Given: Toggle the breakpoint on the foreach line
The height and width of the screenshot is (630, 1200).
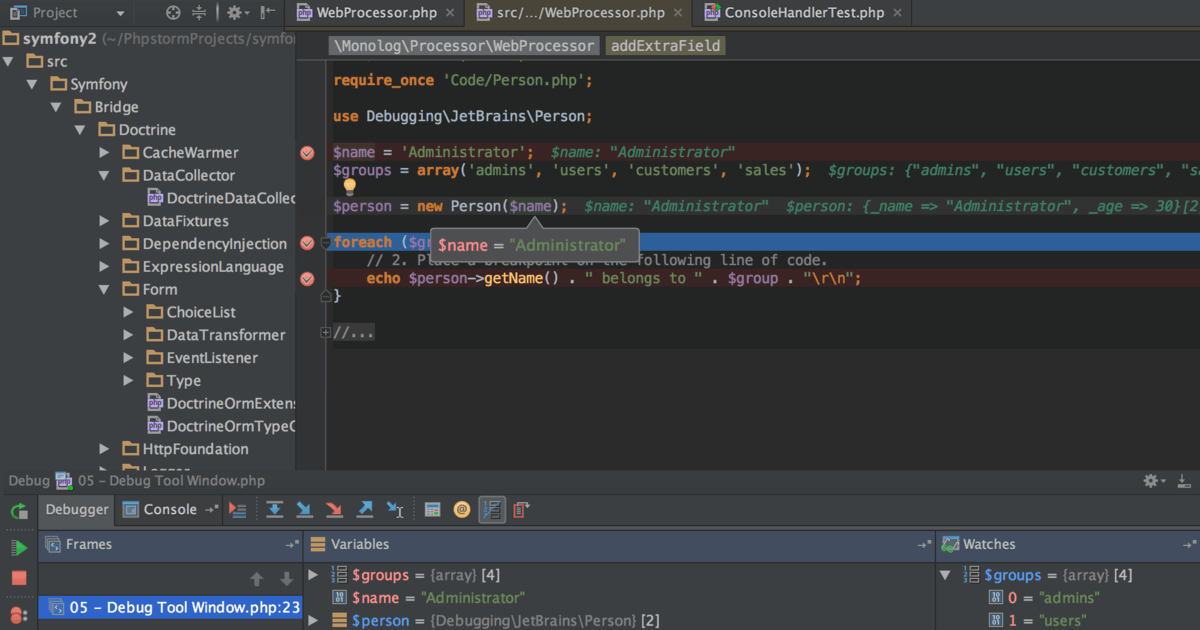Looking at the screenshot, I should coord(307,241).
